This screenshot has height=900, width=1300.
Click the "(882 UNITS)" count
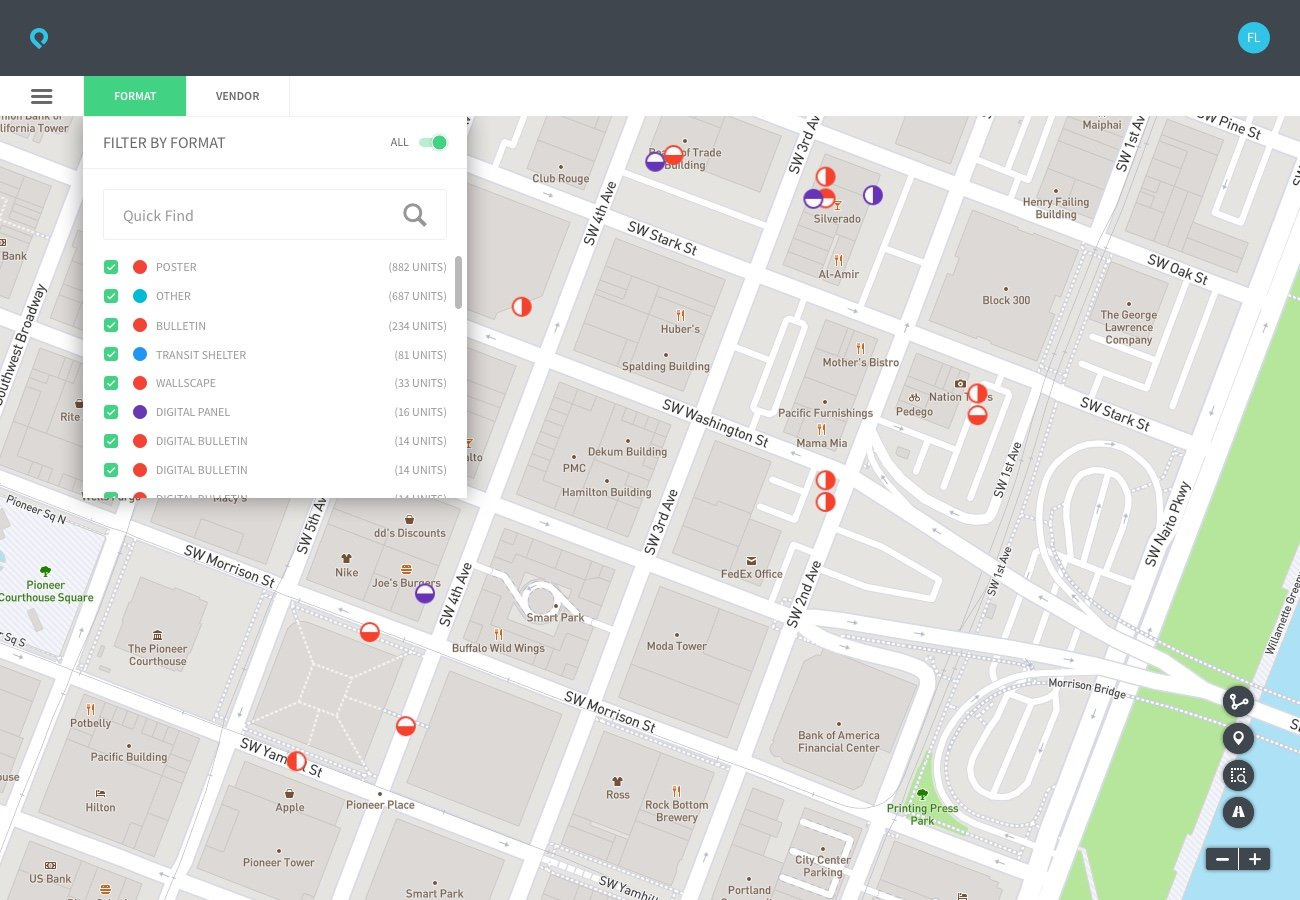click(x=417, y=267)
